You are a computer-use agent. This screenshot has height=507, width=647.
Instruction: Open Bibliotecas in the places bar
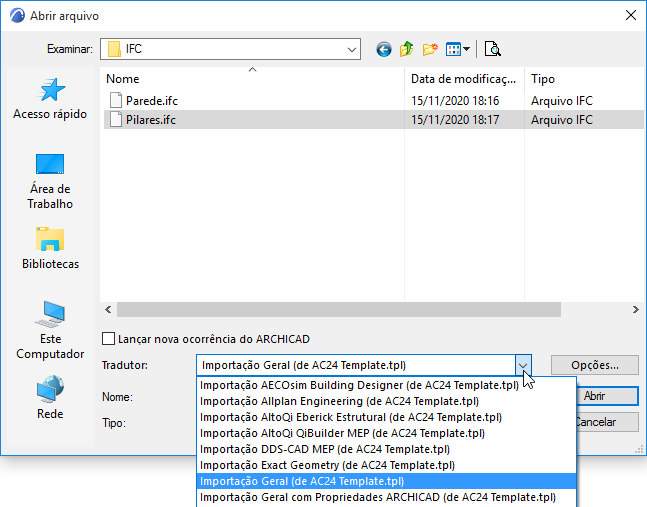[x=50, y=248]
